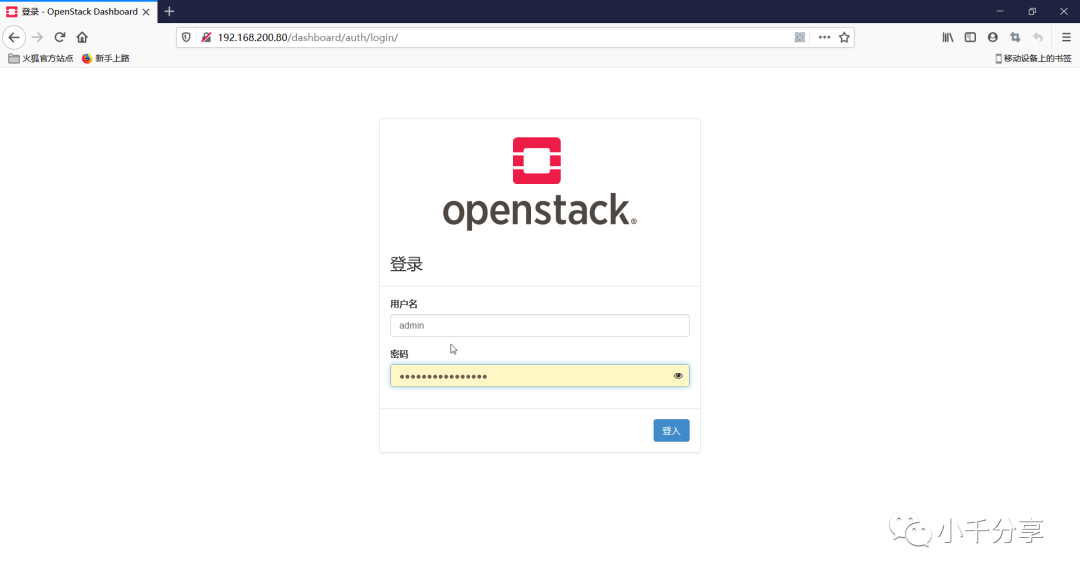The image size is (1080, 579).
Task: Click into the 密码 password field
Action: click(x=539, y=376)
